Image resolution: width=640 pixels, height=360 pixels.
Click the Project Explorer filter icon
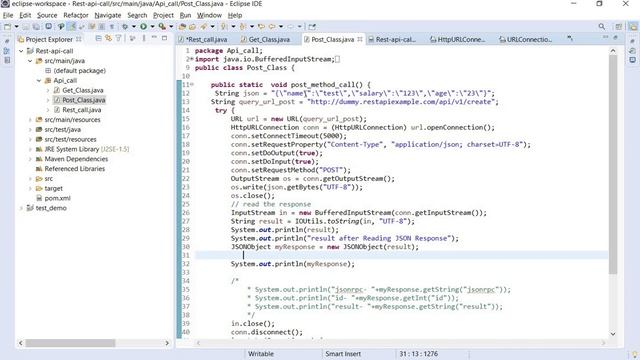pyautogui.click(x=118, y=38)
